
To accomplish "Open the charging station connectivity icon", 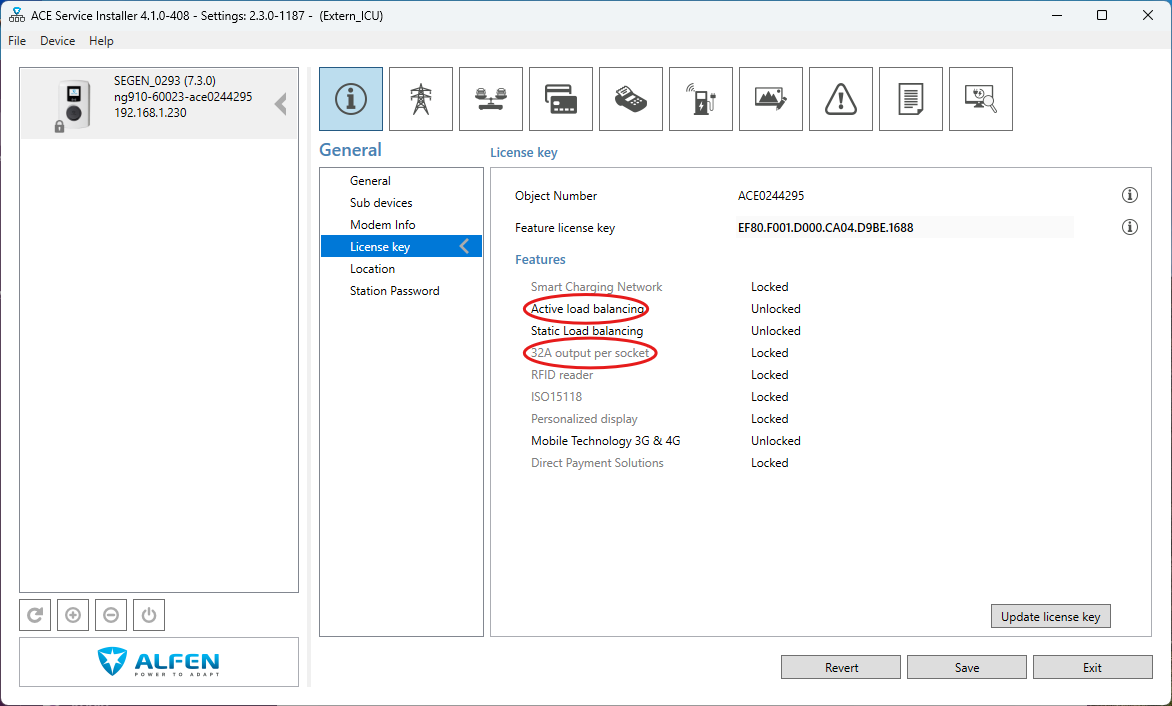I will point(701,99).
